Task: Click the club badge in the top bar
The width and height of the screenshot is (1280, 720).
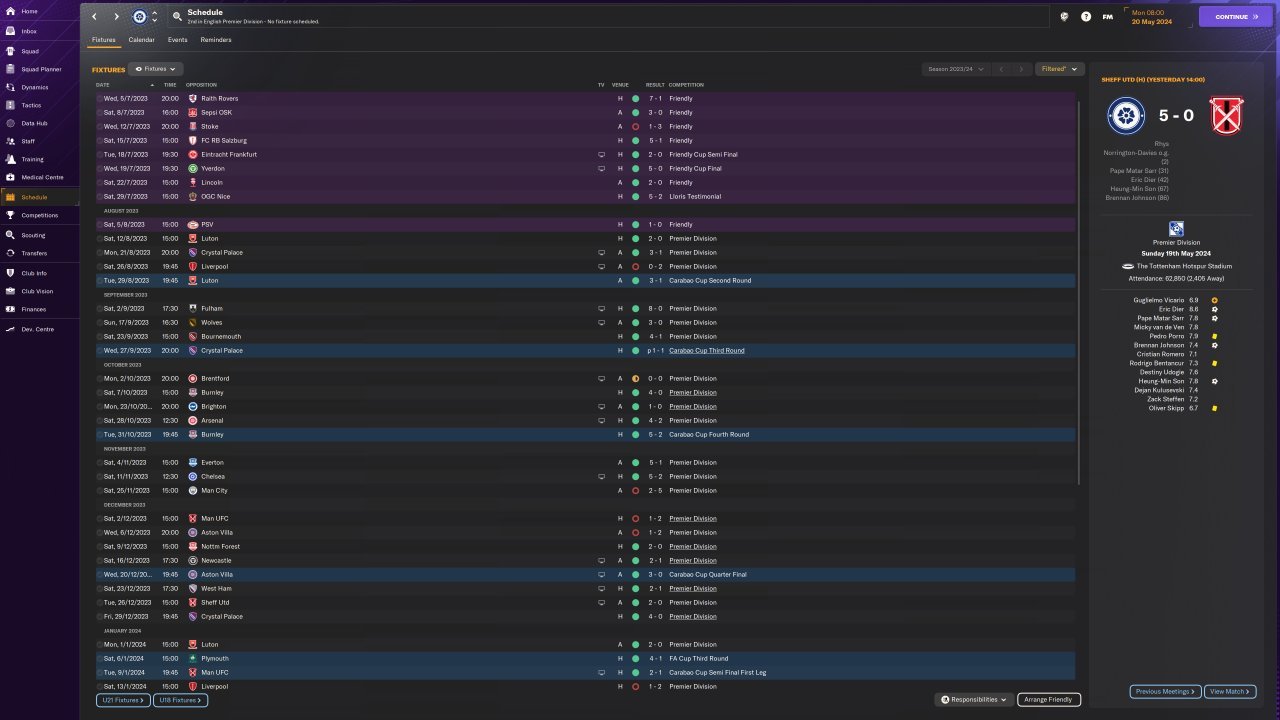Action: click(x=139, y=17)
